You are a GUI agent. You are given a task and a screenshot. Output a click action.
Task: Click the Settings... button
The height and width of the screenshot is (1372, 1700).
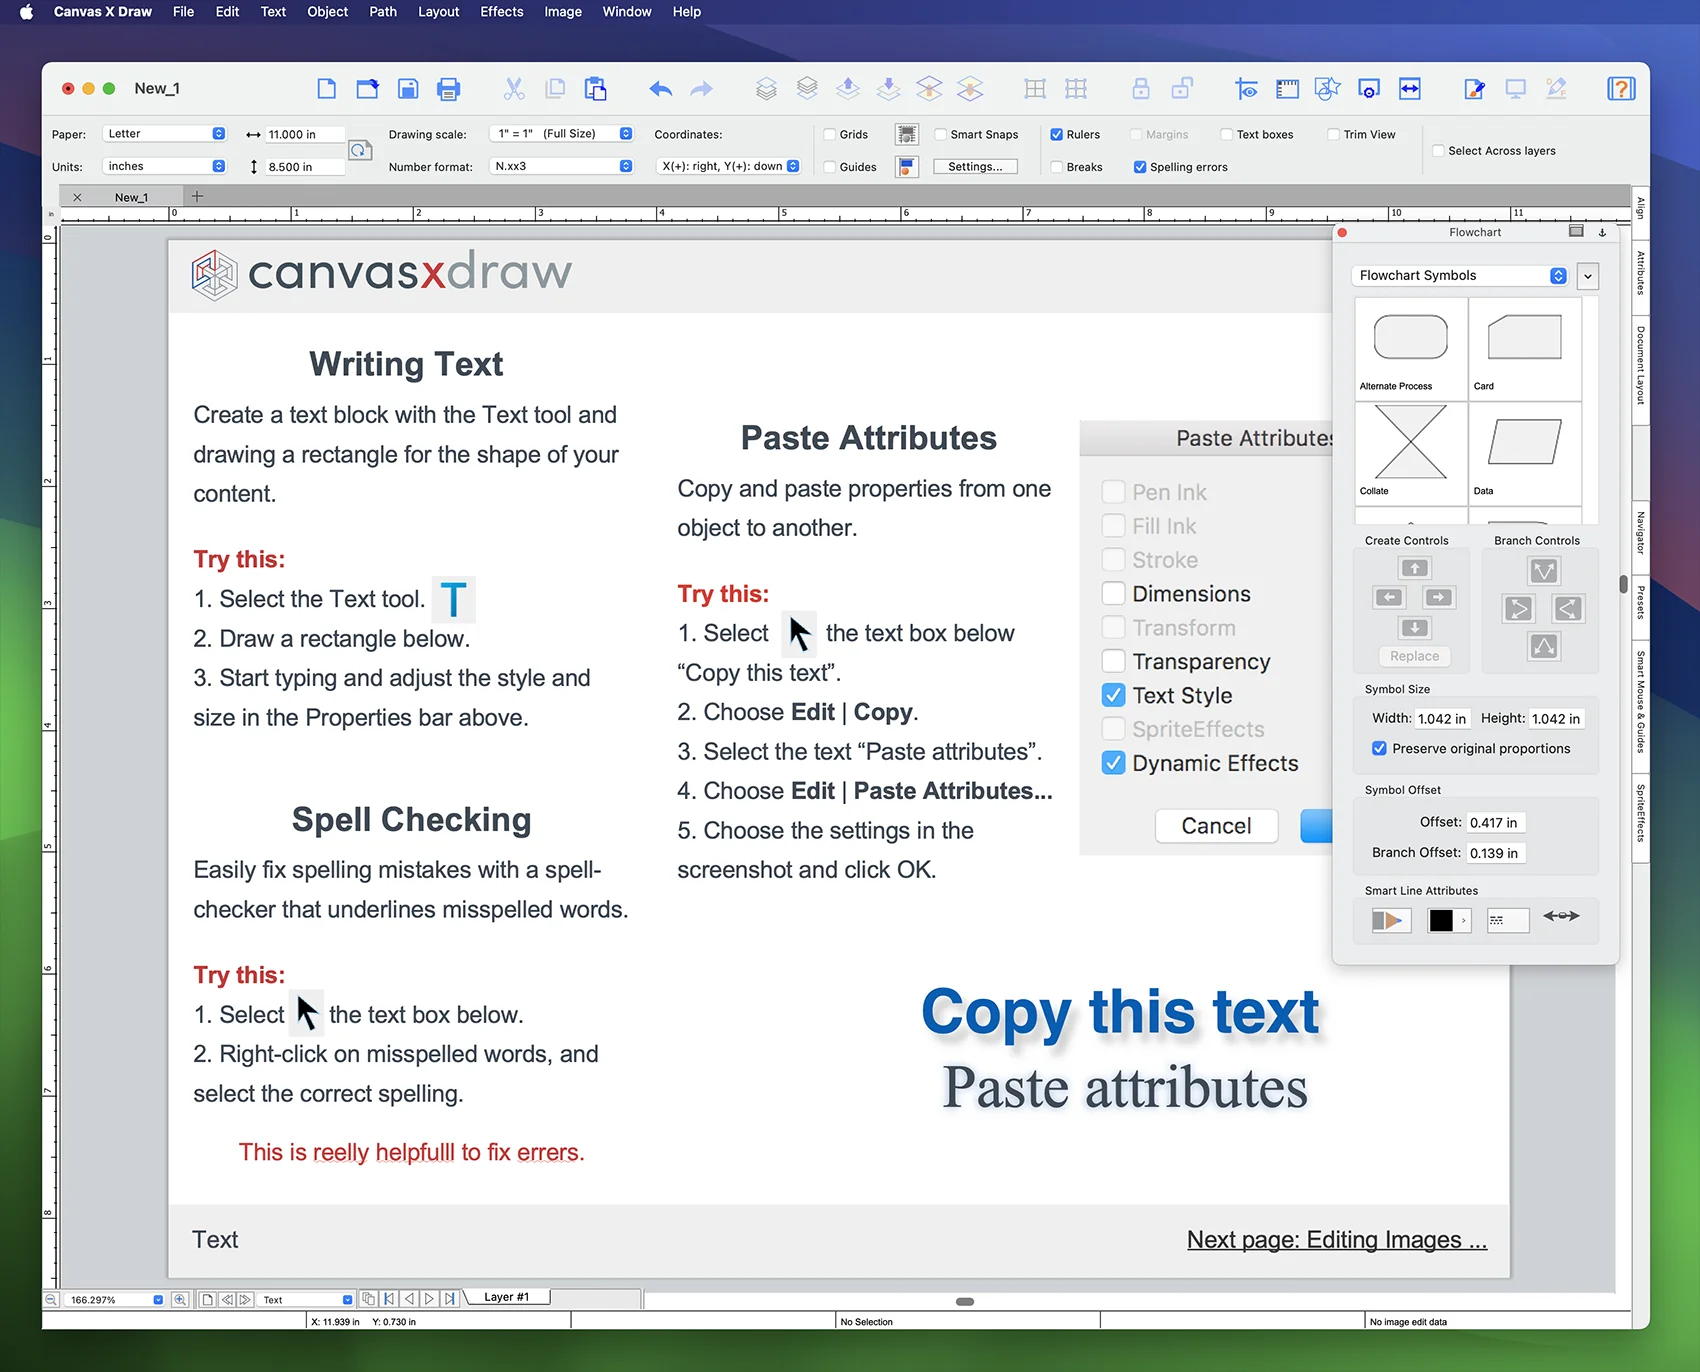[975, 167]
